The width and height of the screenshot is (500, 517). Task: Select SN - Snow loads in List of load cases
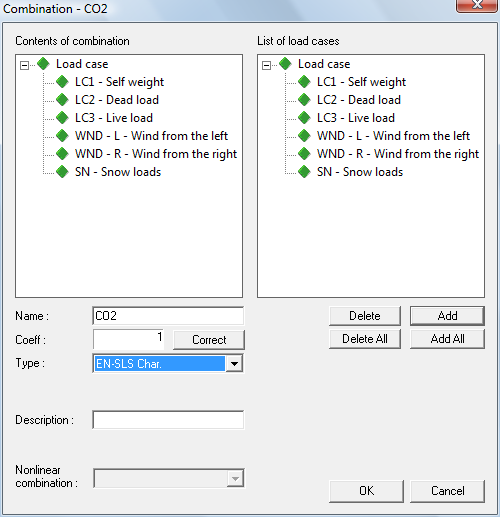[360, 172]
